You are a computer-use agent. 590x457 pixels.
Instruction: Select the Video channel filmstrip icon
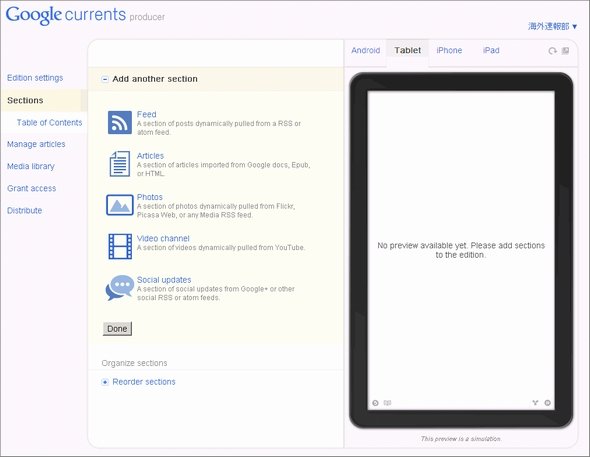point(120,246)
